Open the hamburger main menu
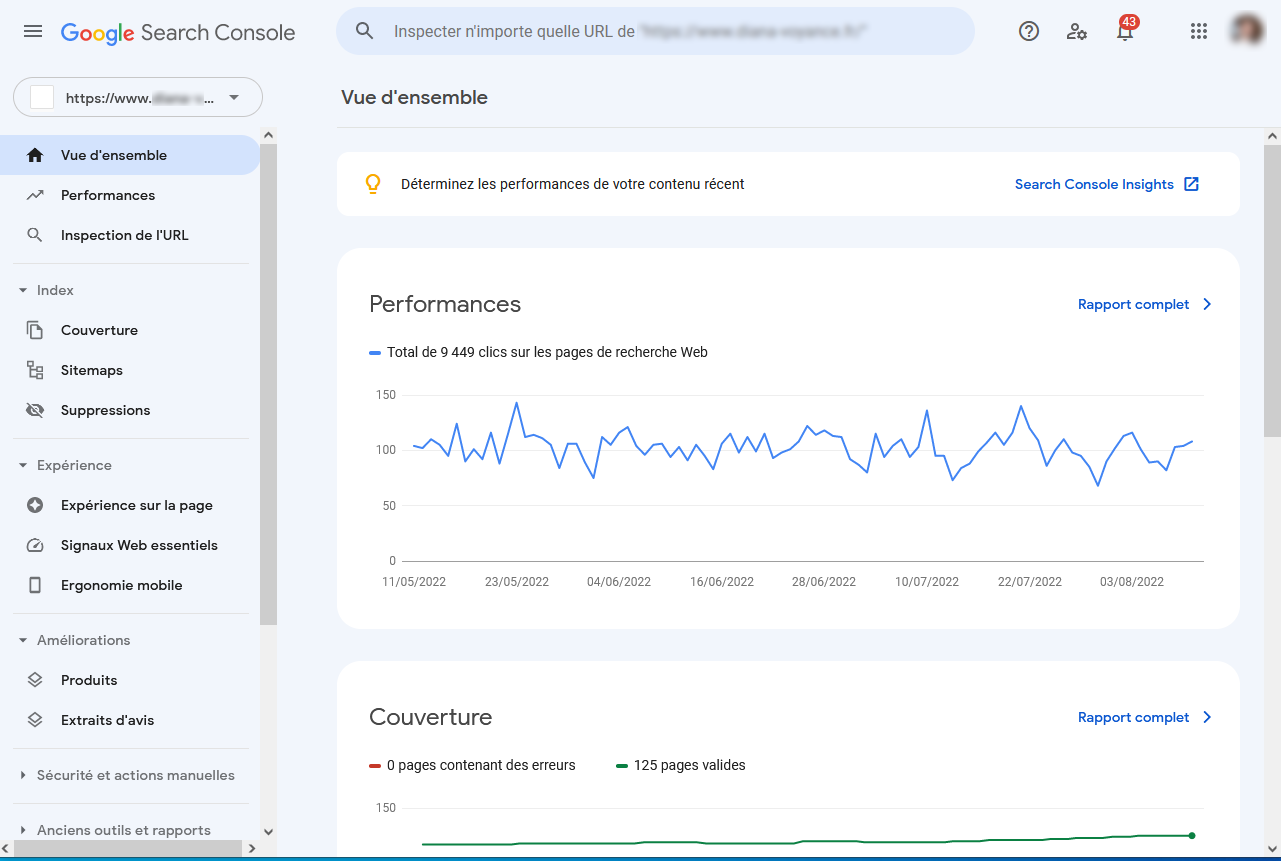Image resolution: width=1281 pixels, height=861 pixels. click(x=33, y=31)
